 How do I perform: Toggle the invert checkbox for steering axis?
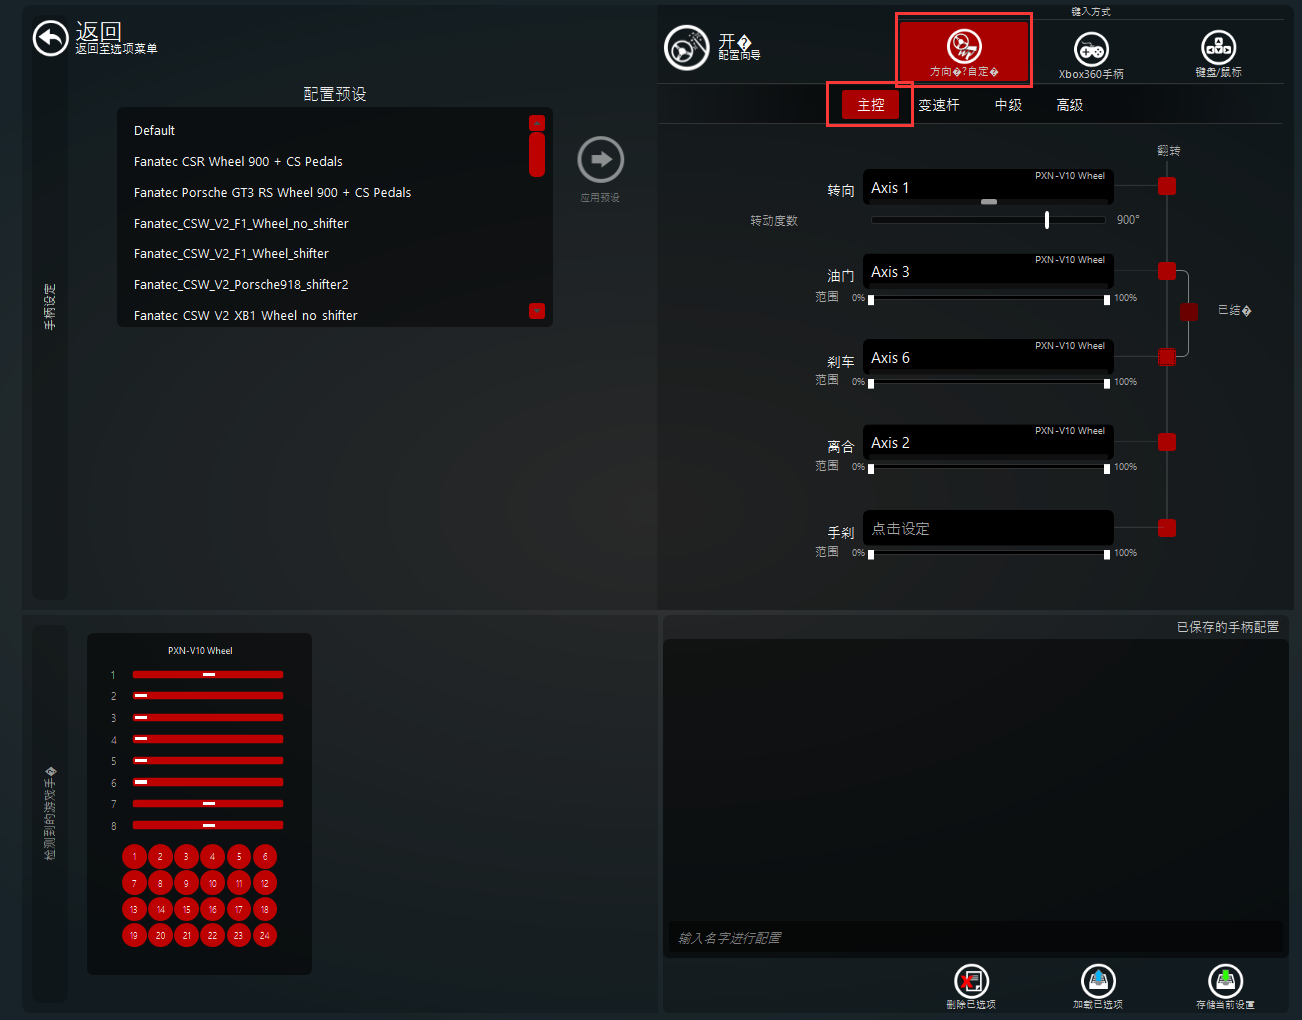click(1166, 187)
